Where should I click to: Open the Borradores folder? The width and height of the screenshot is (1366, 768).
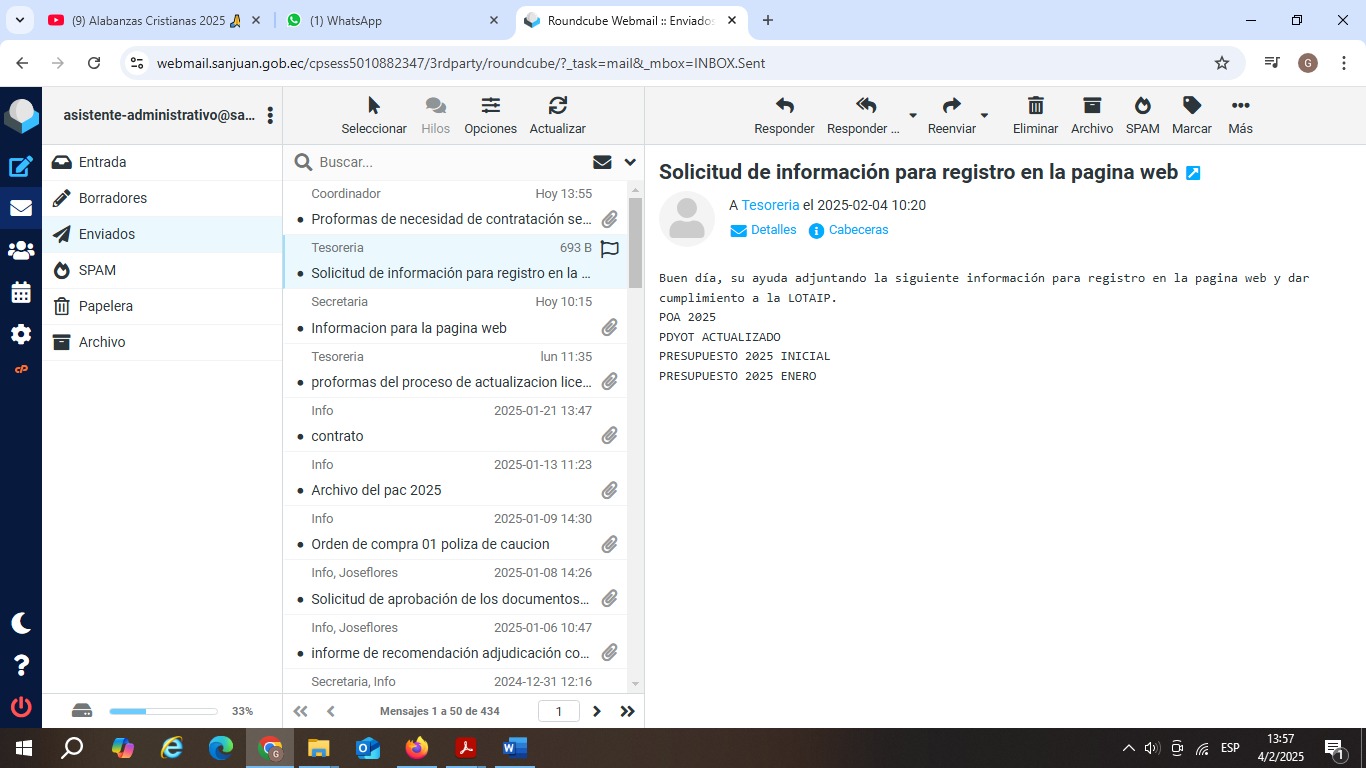point(113,198)
